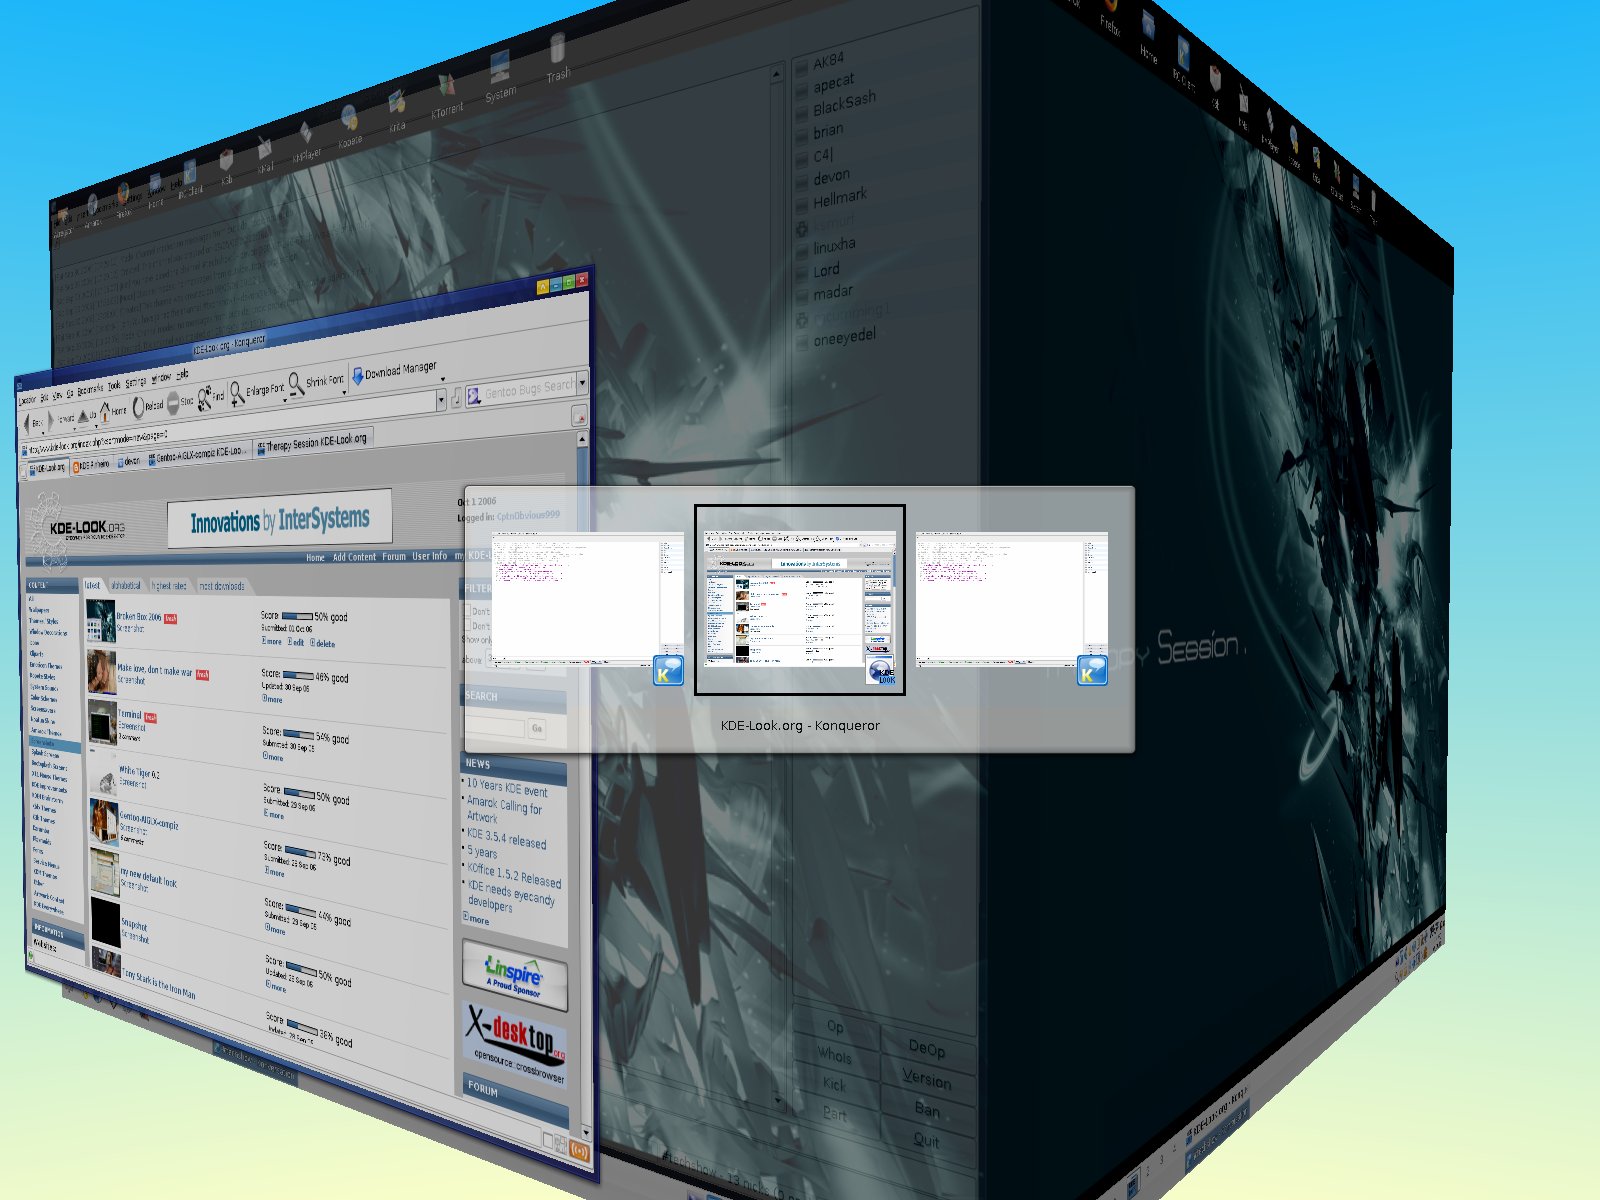Click the DeOp button in chat window
This screenshot has width=1600, height=1200.
coord(927,1048)
